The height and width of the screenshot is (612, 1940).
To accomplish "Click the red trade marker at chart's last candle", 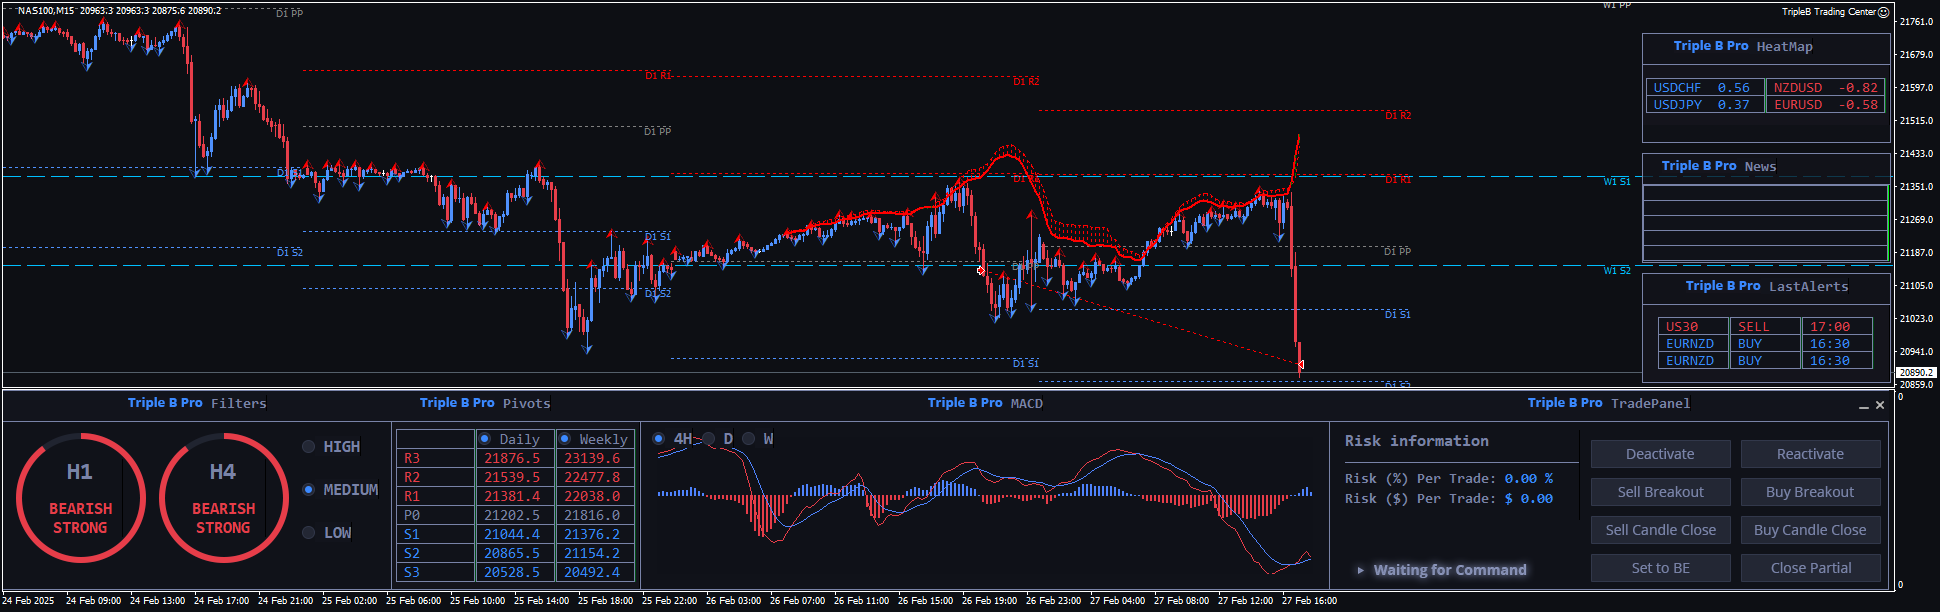I will [x=1300, y=365].
